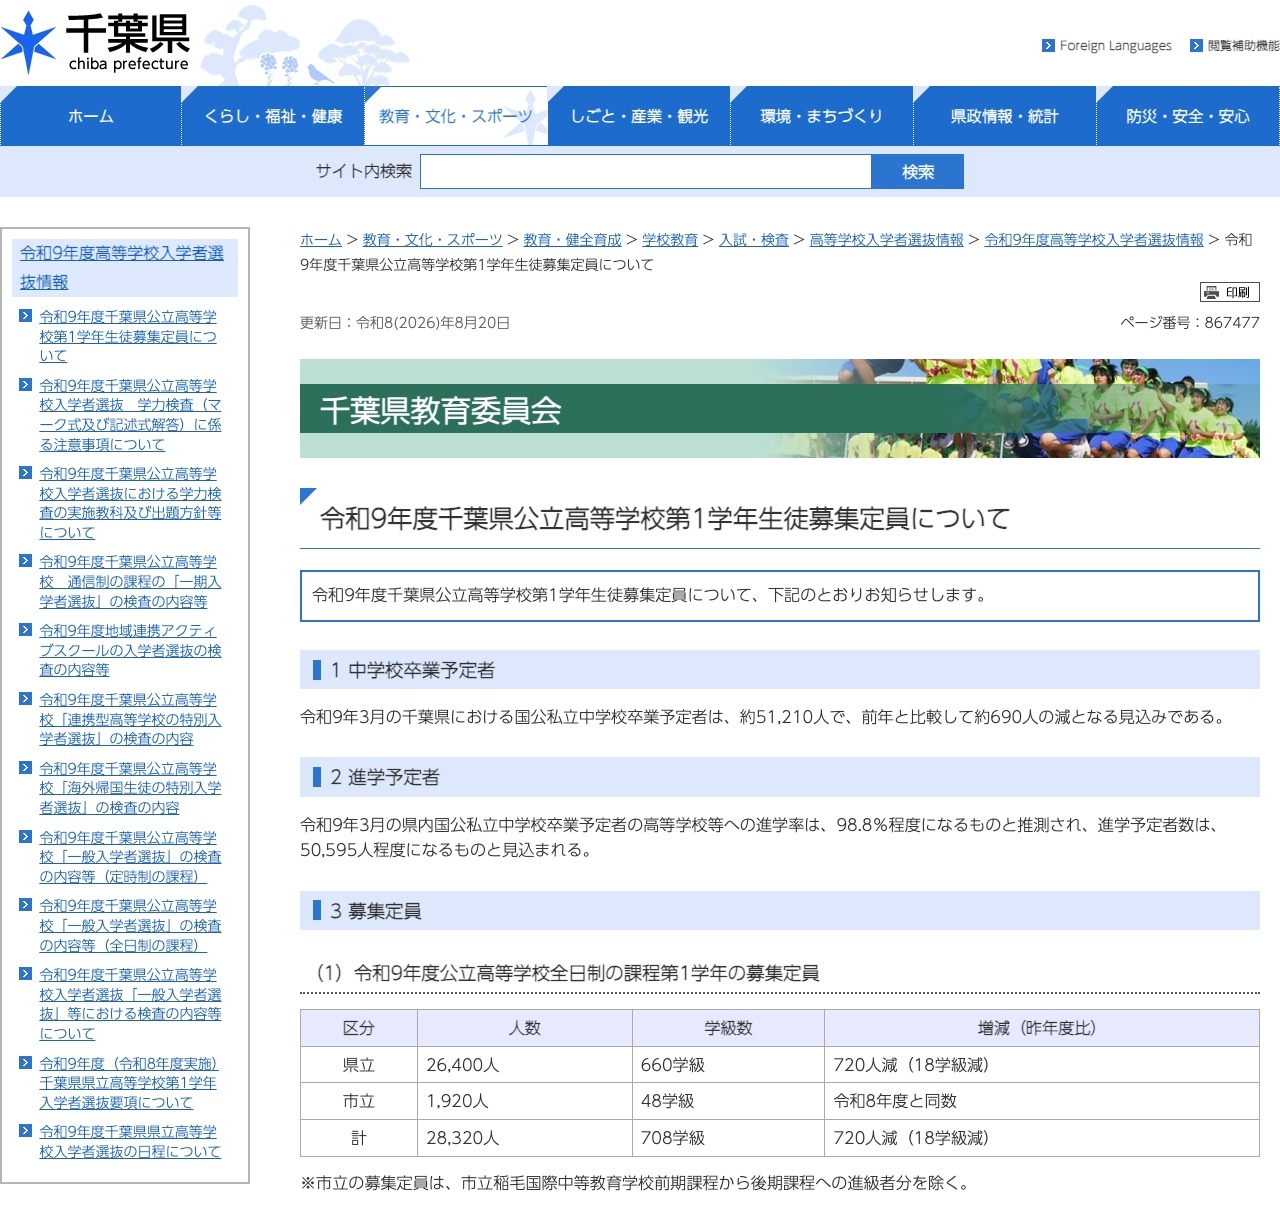Click arrow icon beside 全日制の課程 sidebar link
1280x1215 pixels.
click(26, 905)
